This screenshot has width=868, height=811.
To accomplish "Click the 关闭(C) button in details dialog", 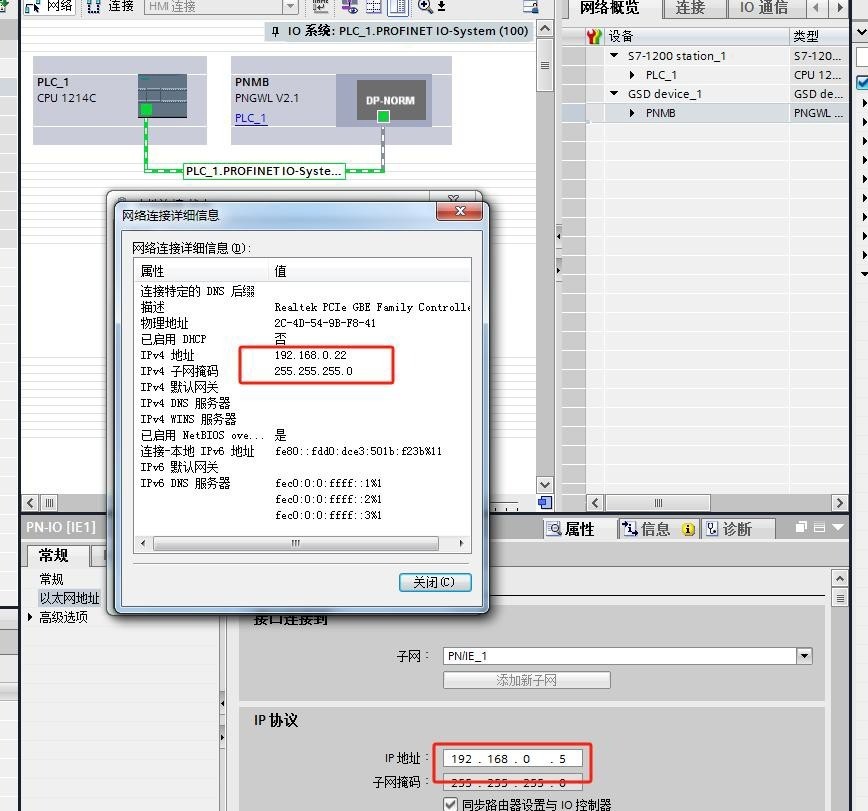I will (435, 582).
